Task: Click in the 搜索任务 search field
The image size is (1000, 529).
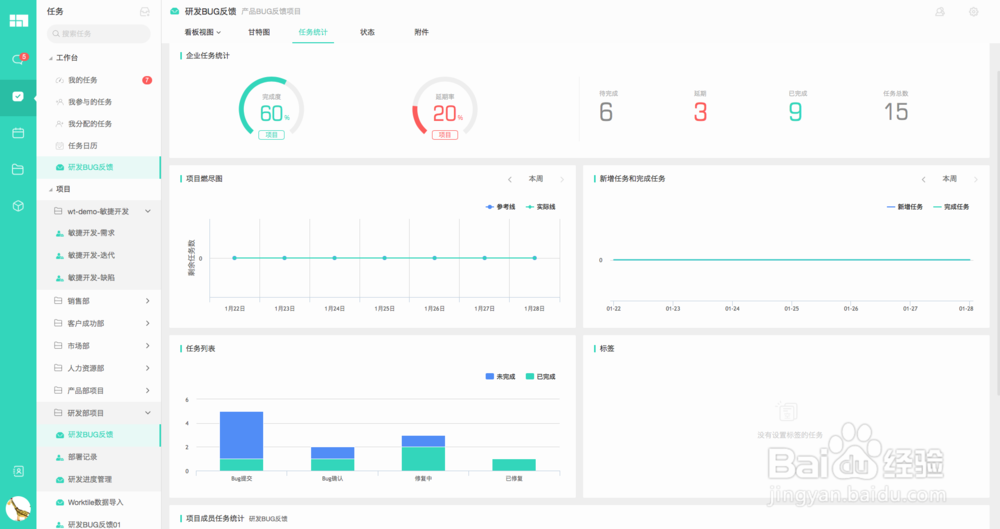Action: [98, 33]
